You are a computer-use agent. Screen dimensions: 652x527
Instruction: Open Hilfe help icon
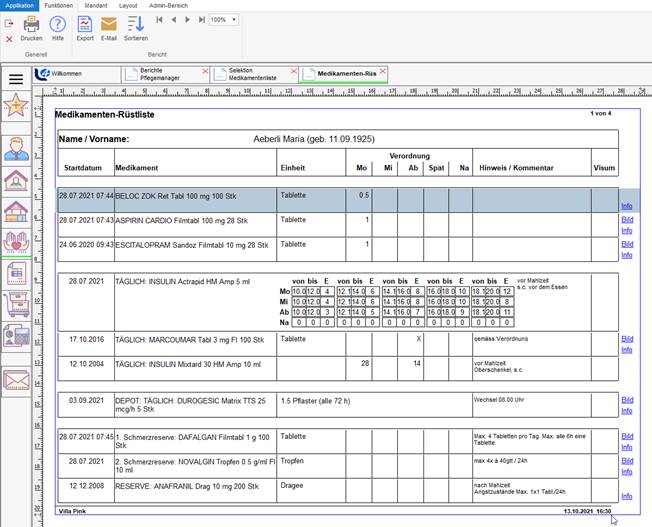tap(58, 24)
